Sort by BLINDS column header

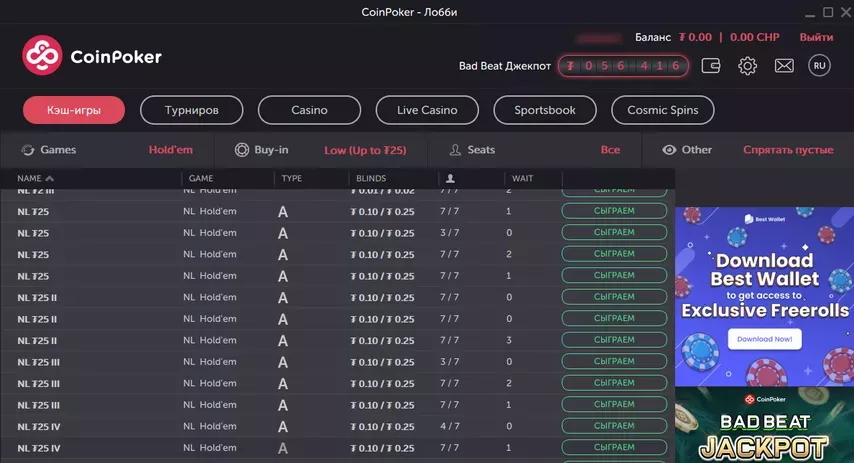point(371,178)
